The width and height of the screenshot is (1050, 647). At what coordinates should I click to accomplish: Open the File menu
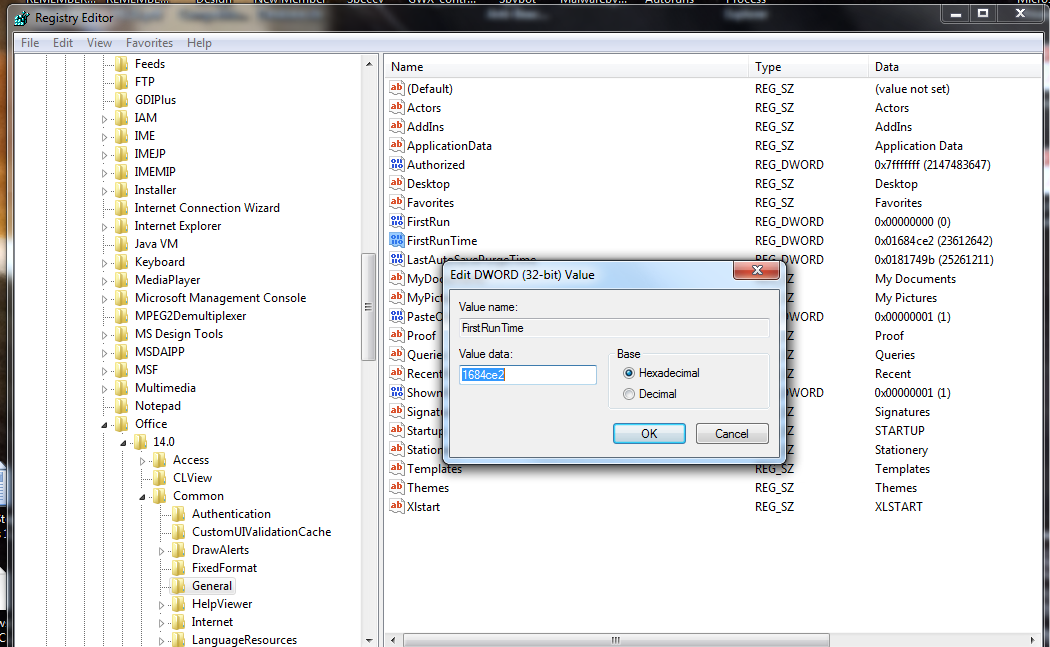pyautogui.click(x=30, y=43)
